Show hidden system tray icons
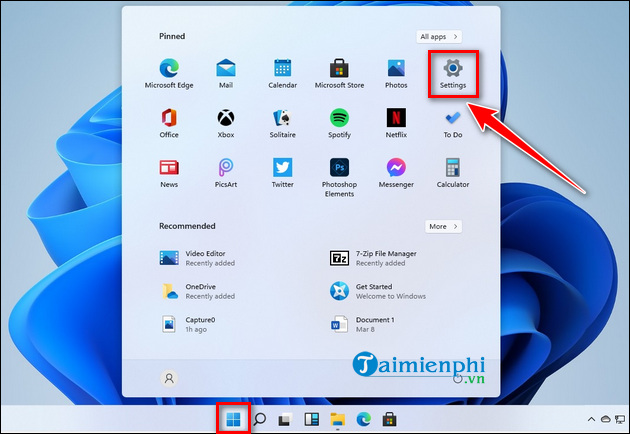Viewport: 630px width, 434px height. tap(591, 419)
